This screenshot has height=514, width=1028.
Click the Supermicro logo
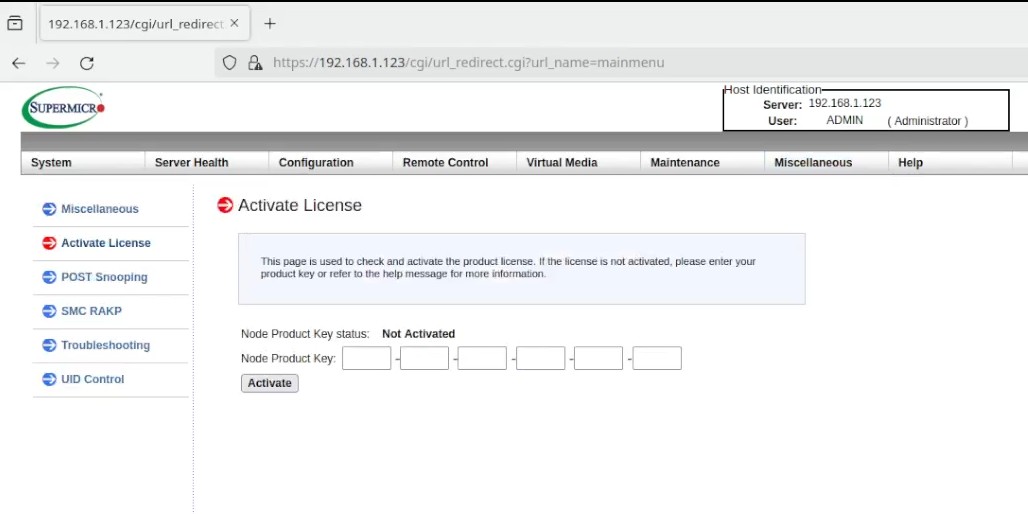[x=63, y=108]
